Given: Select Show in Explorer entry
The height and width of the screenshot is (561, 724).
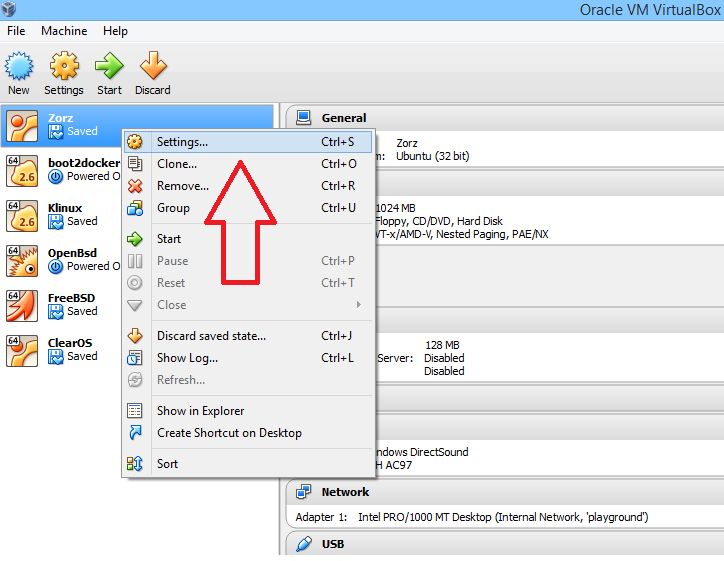Looking at the screenshot, I should pos(248,411).
